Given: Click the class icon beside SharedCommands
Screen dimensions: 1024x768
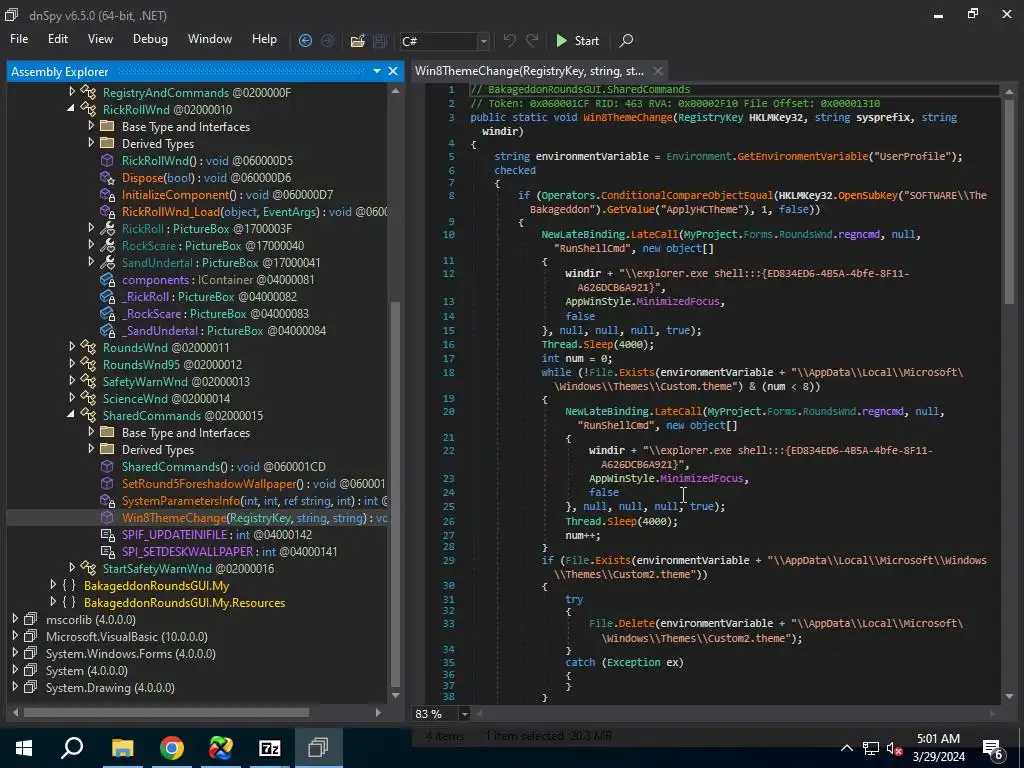Looking at the screenshot, I should 88,415.
